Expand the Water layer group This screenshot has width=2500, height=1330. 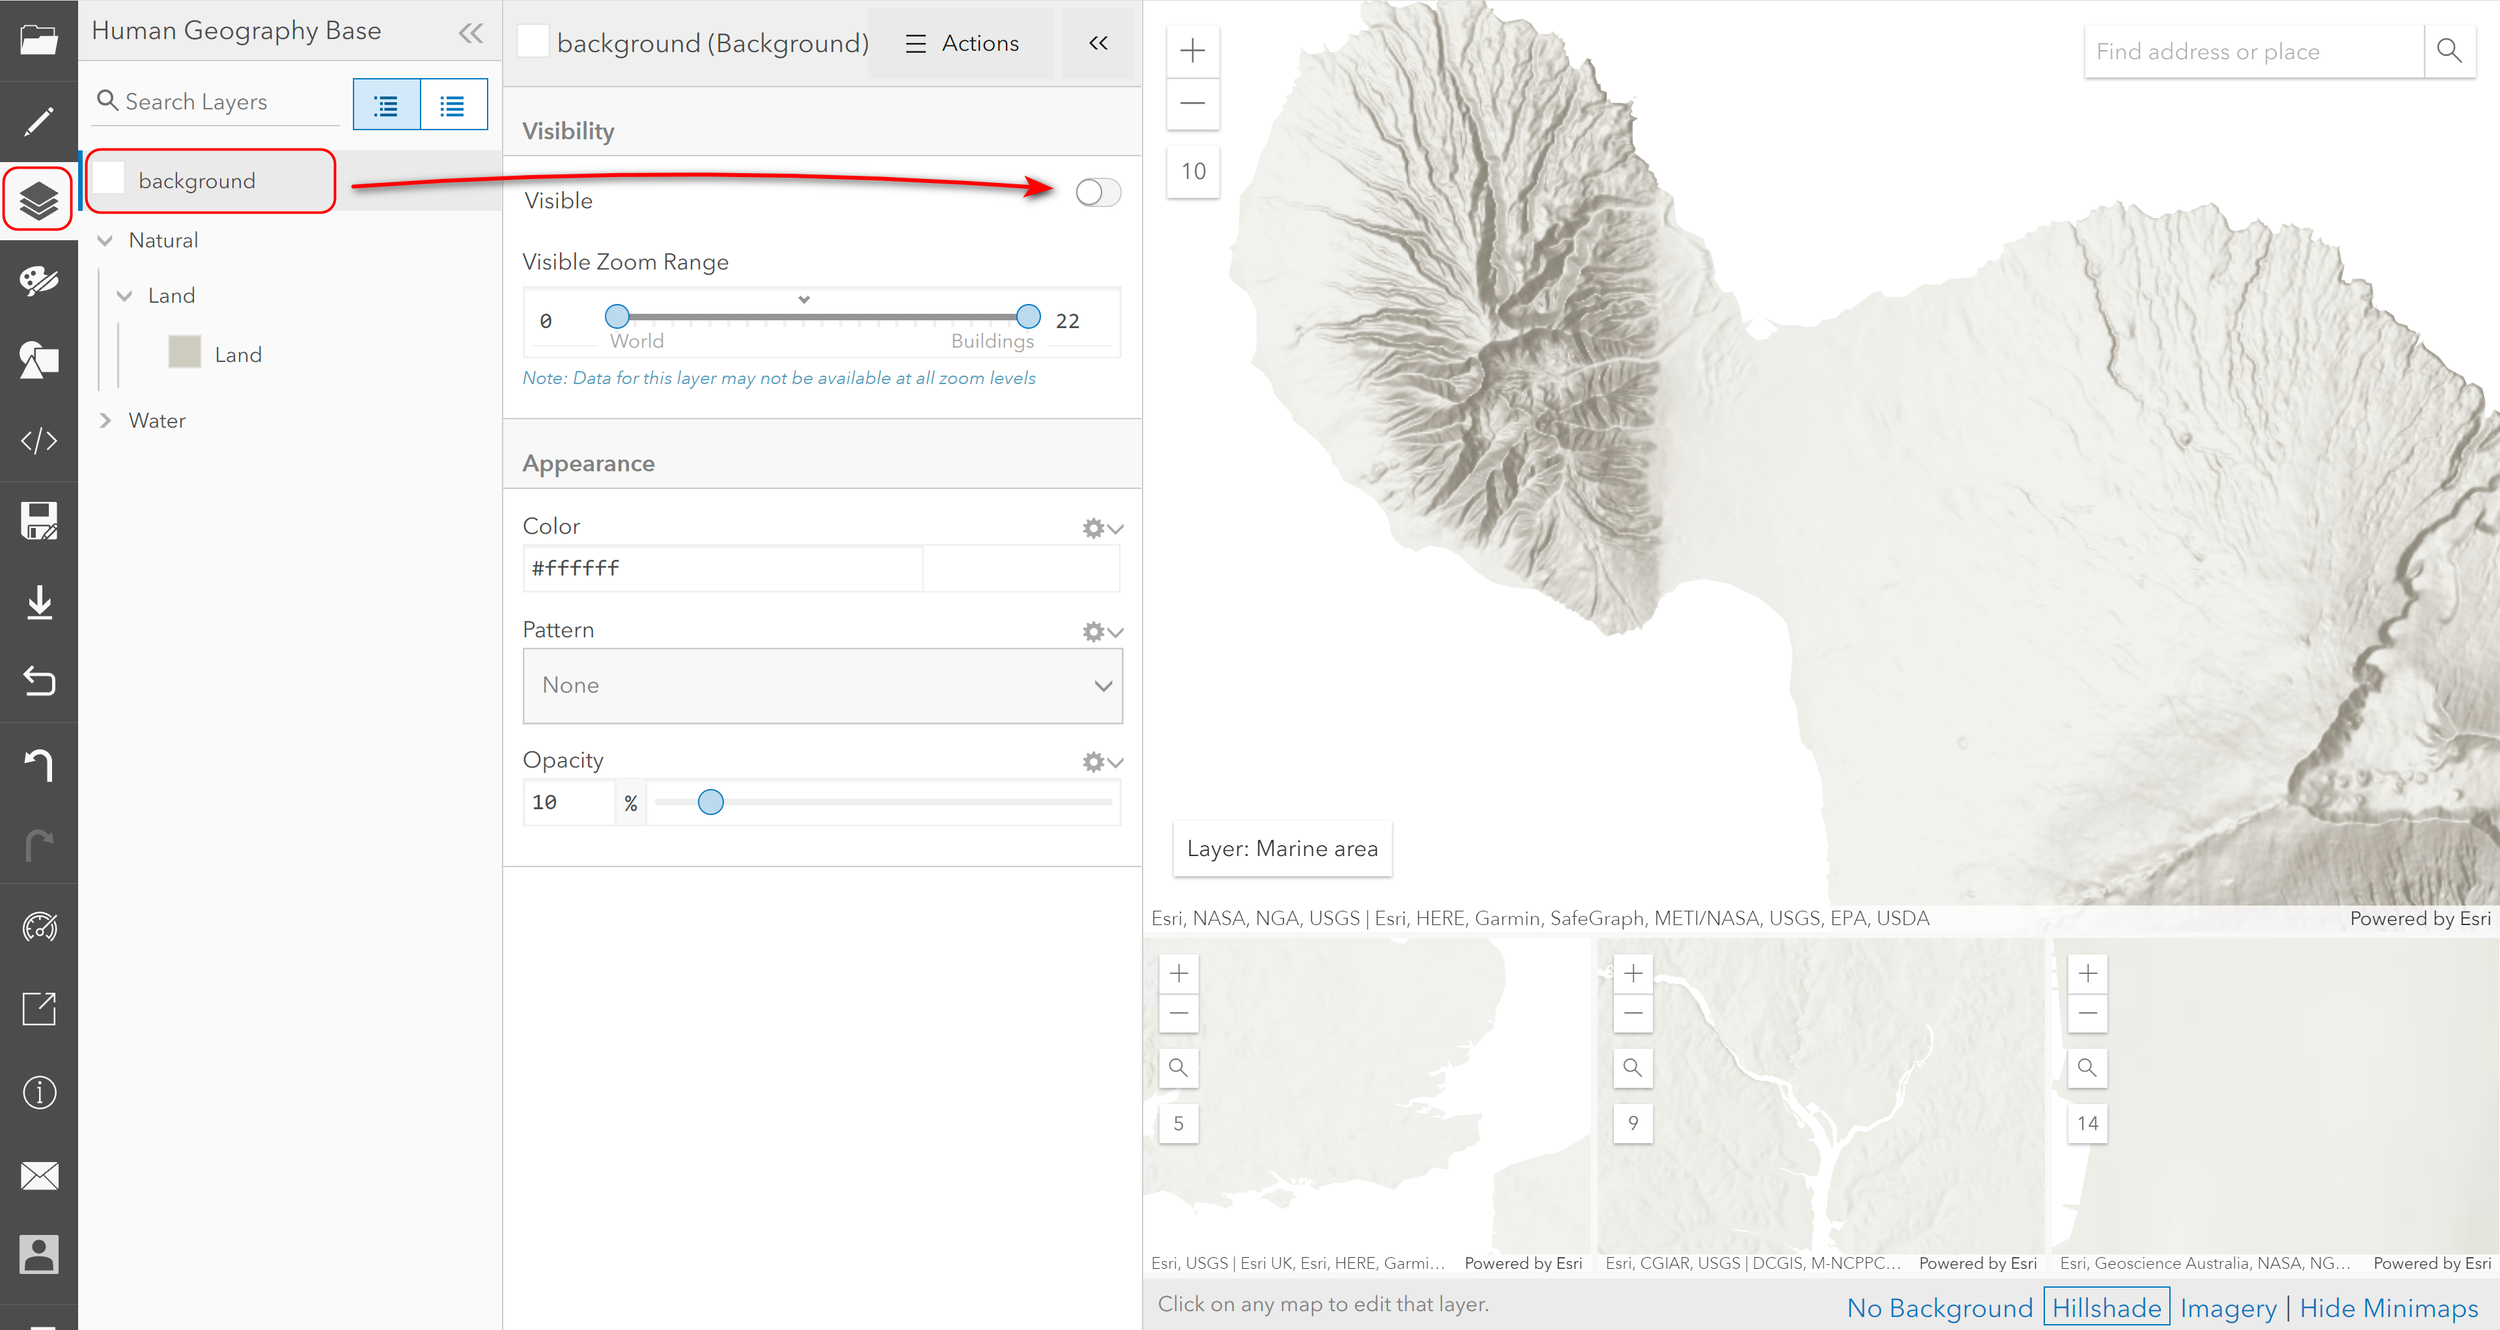105,421
